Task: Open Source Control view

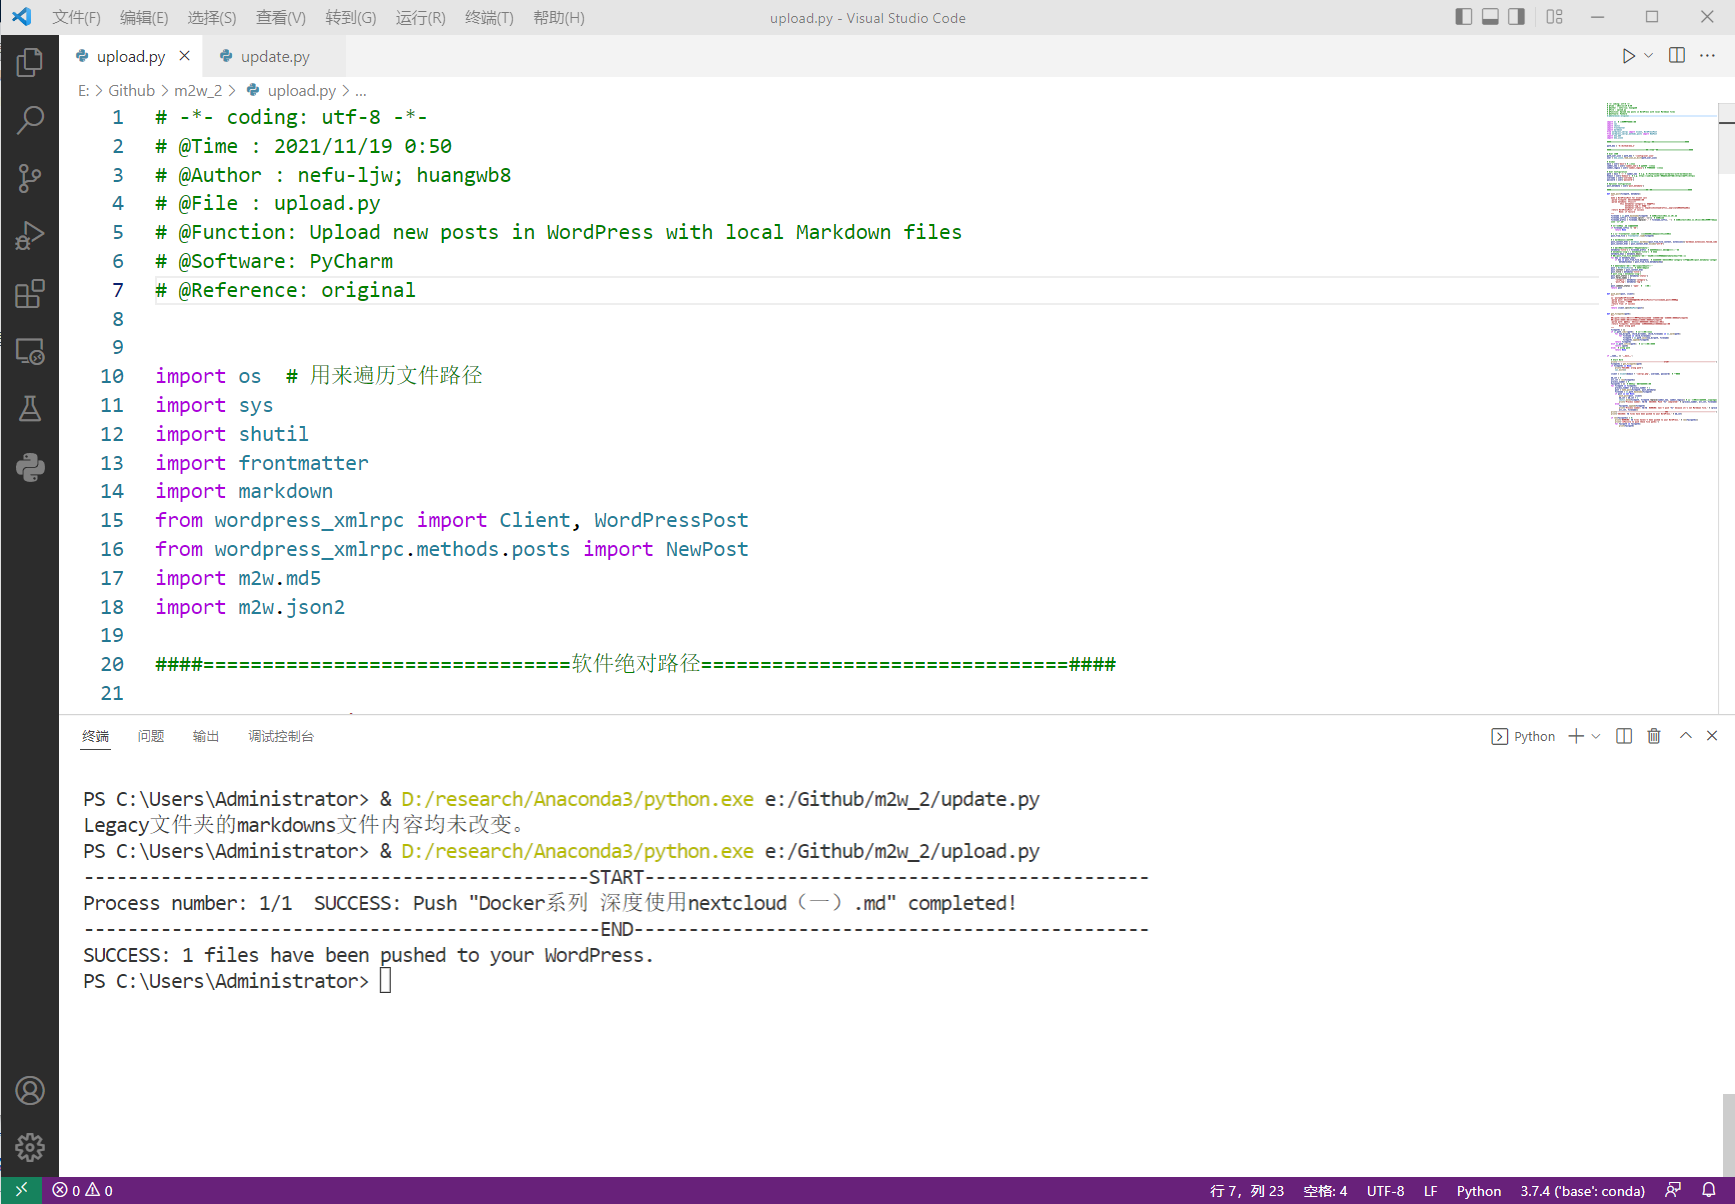Action: pos(29,178)
